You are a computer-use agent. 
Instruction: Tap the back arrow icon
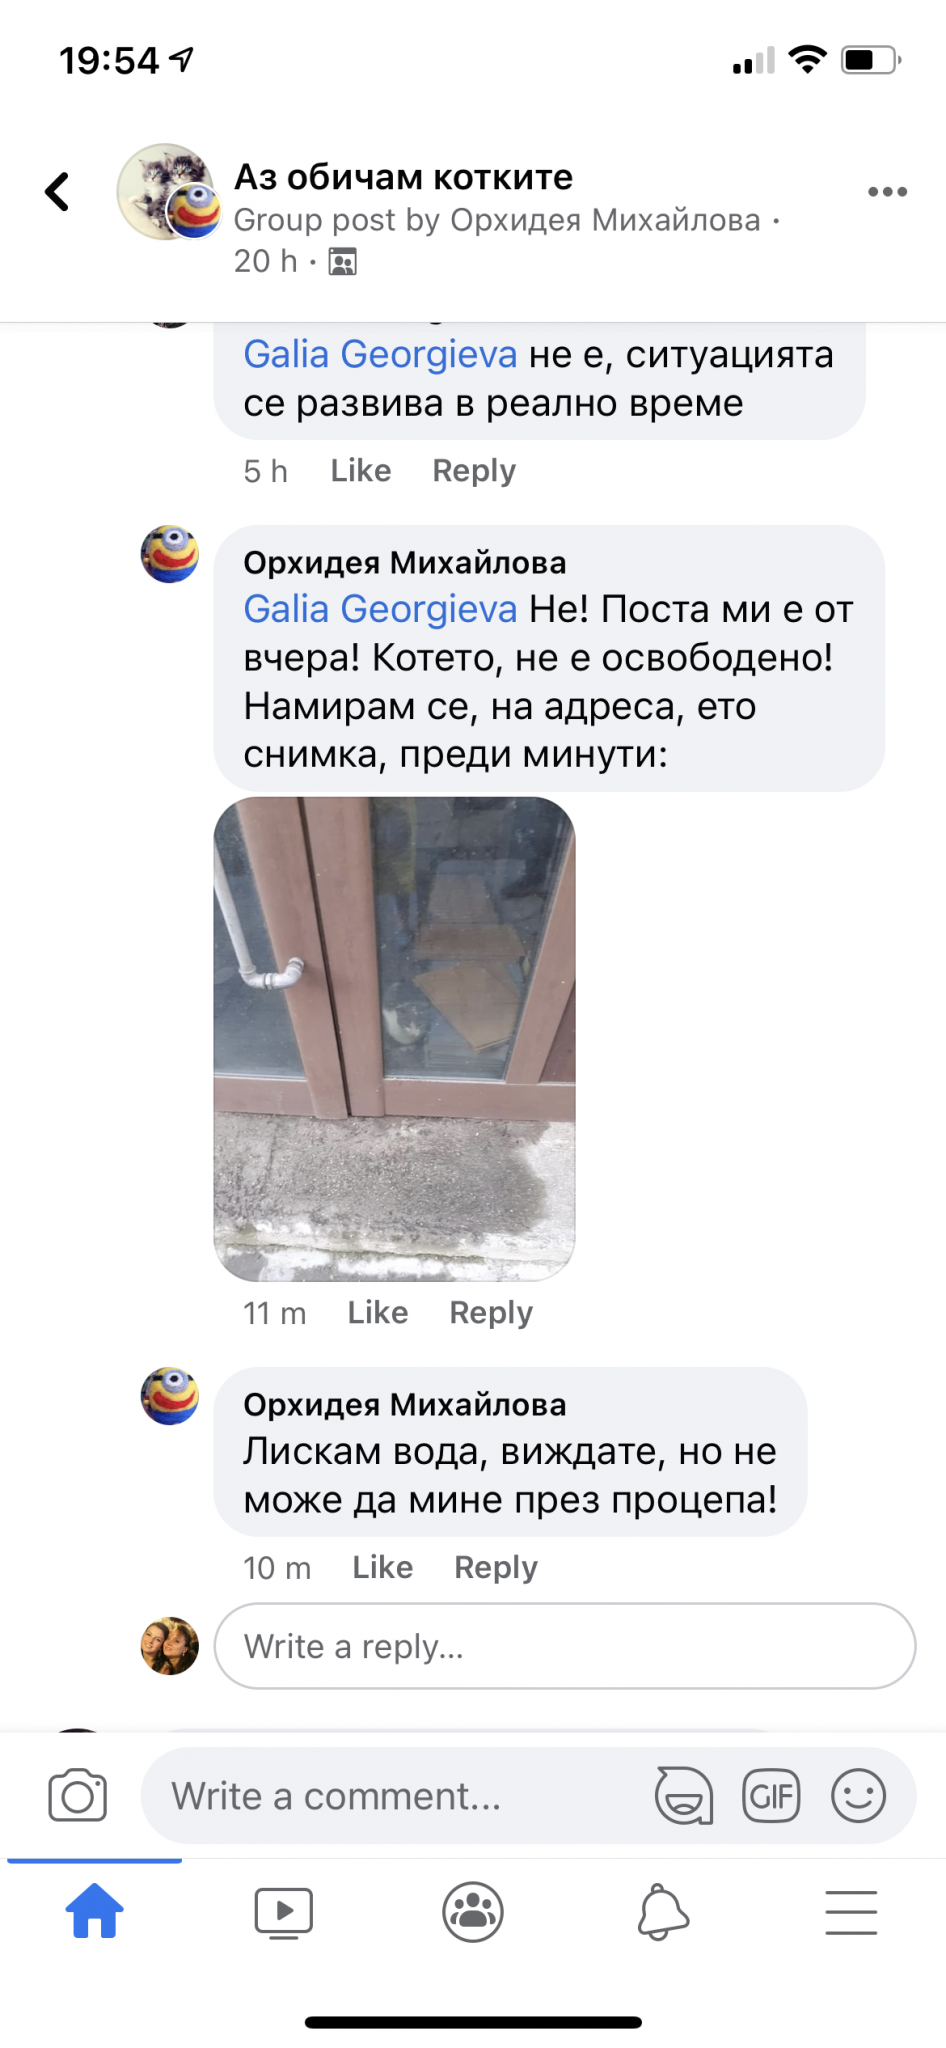coord(58,191)
